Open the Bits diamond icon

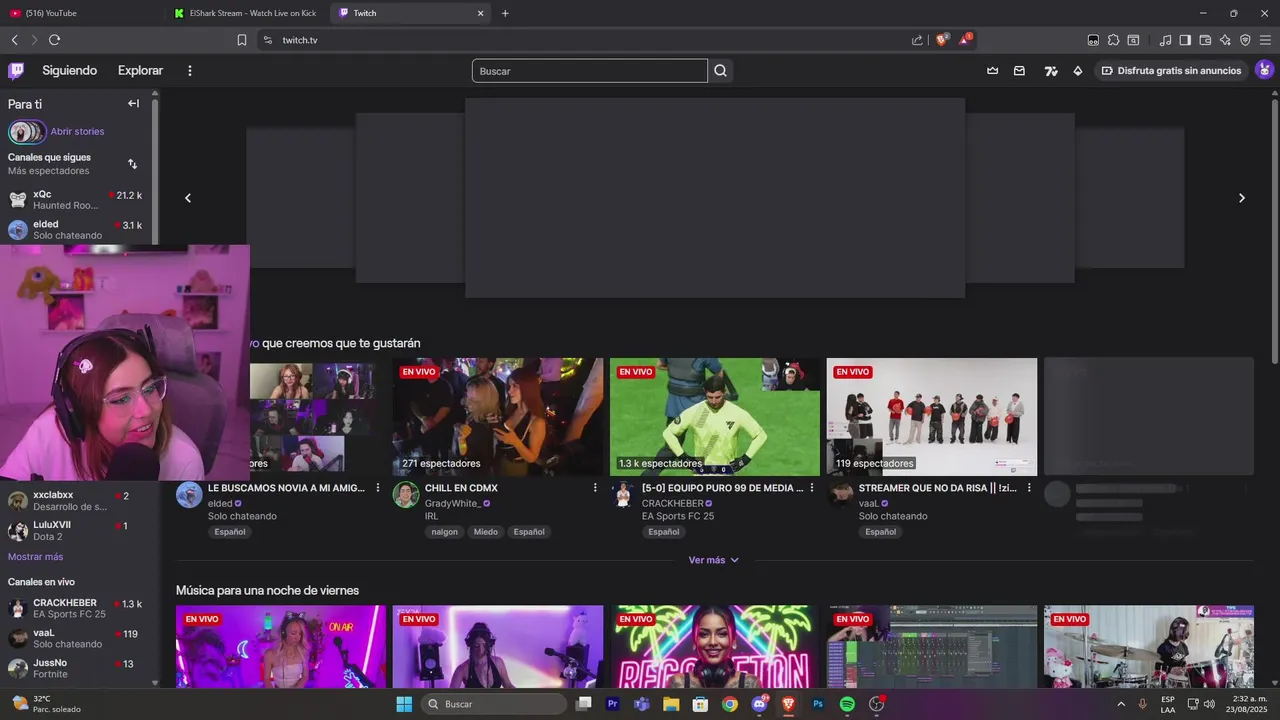(x=1077, y=70)
